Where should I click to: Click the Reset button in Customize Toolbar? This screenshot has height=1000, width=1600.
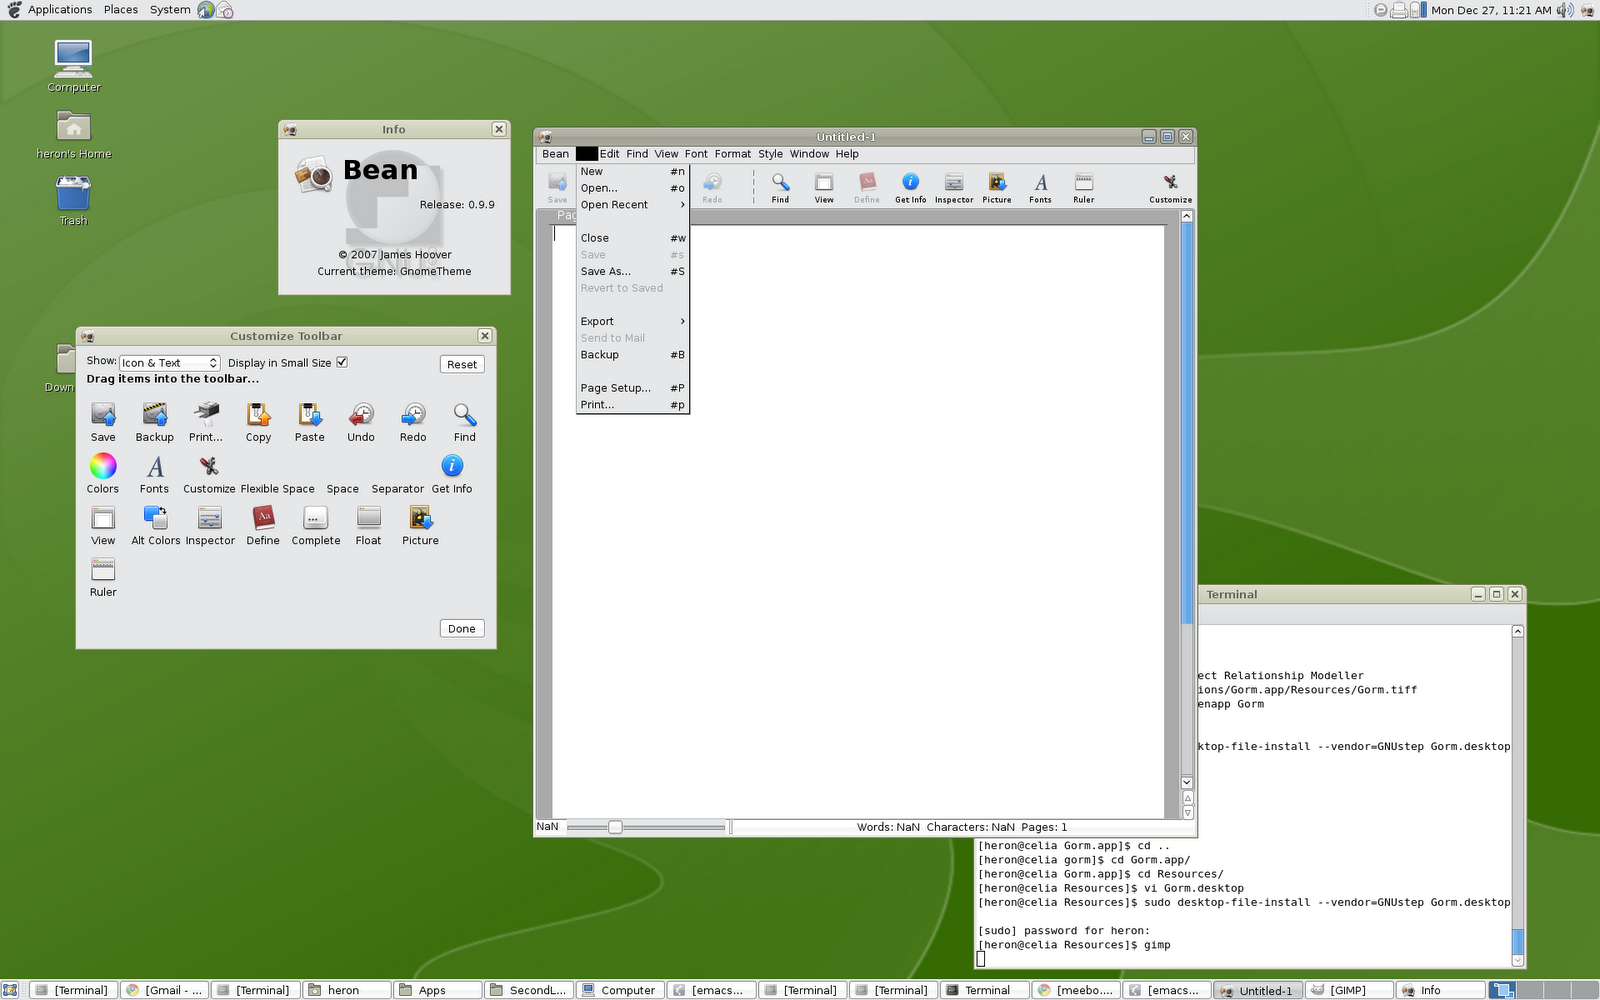462,364
